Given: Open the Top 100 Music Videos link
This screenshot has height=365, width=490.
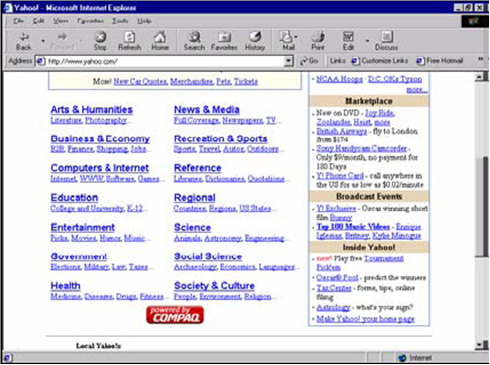Looking at the screenshot, I should click(x=353, y=227).
